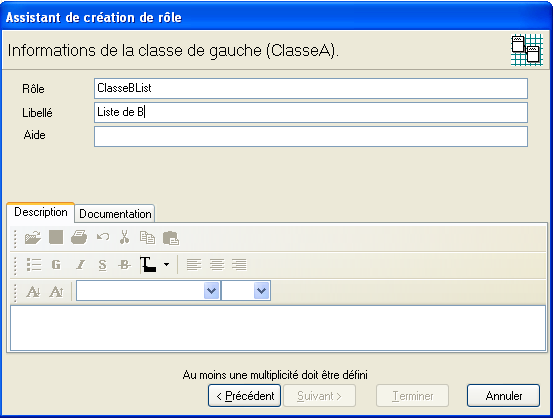553x418 pixels.
Task: Expand the font size combo box
Action: [261, 291]
